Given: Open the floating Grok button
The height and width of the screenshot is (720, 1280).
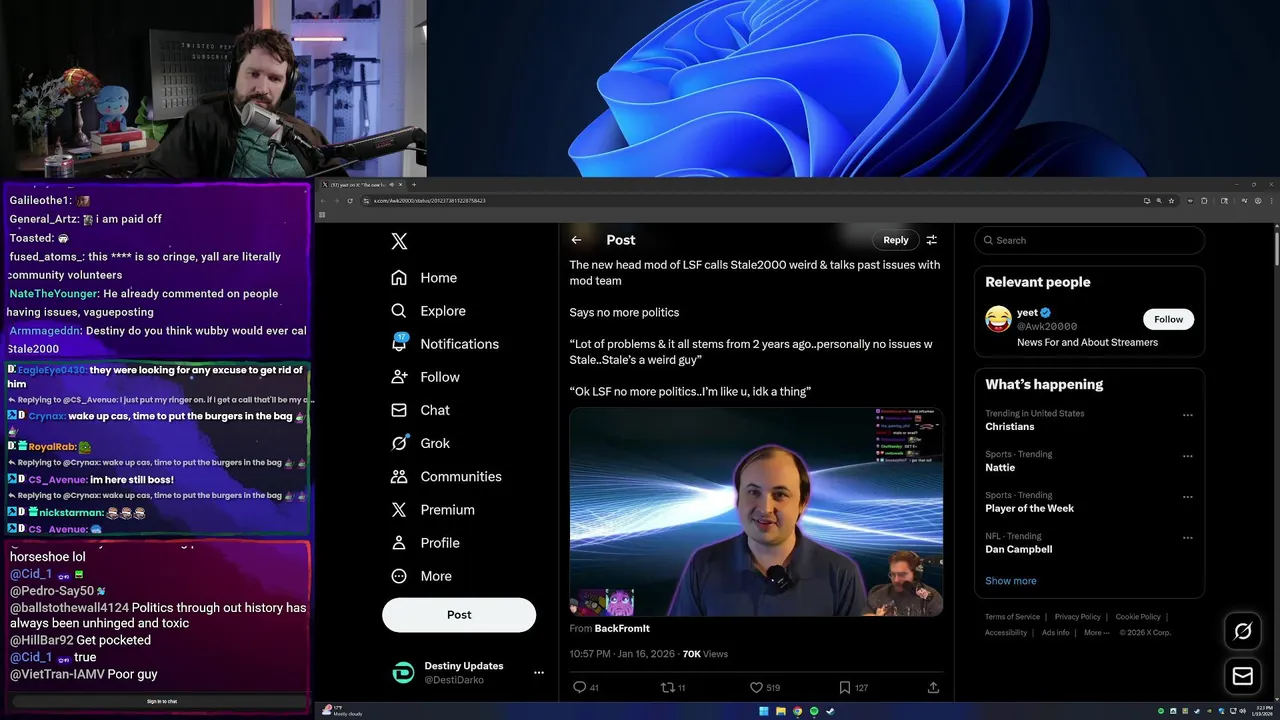Looking at the screenshot, I should (1243, 631).
